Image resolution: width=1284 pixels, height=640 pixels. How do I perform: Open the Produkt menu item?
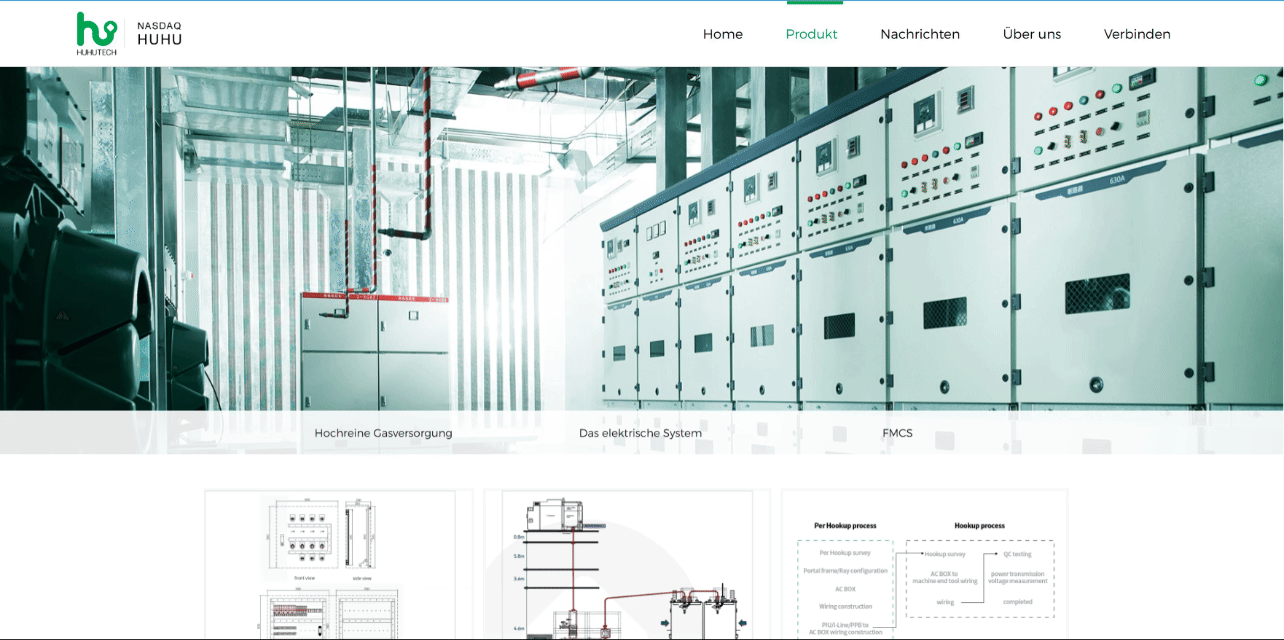click(x=811, y=34)
